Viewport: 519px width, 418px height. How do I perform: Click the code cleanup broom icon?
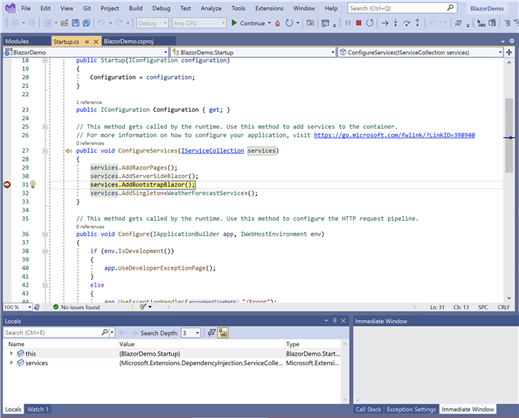(143, 307)
